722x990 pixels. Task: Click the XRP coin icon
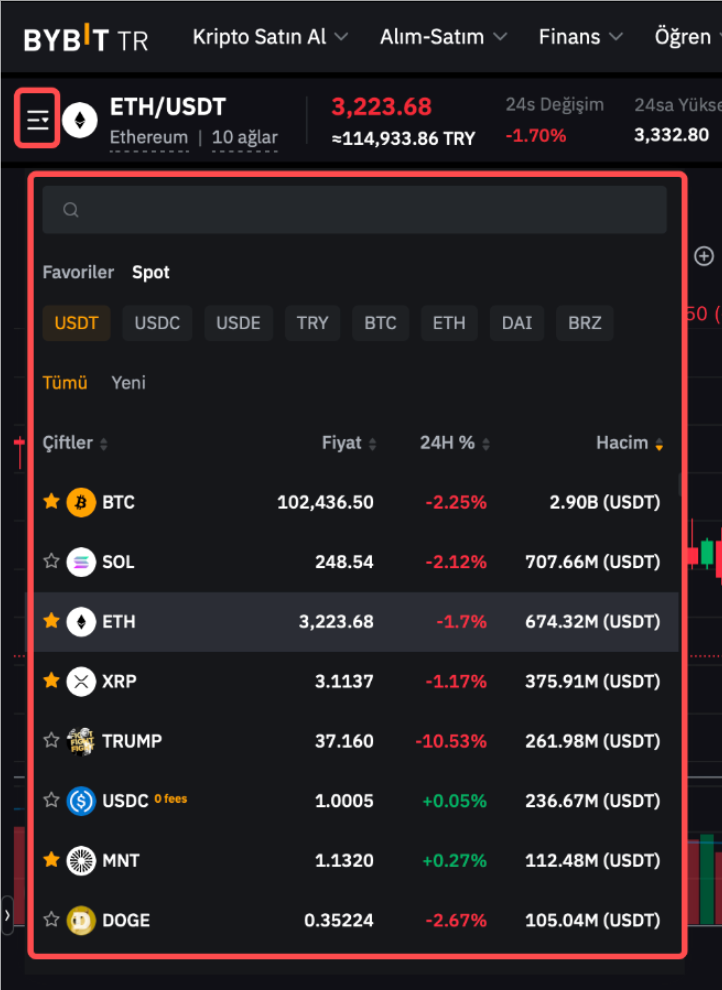pos(81,682)
